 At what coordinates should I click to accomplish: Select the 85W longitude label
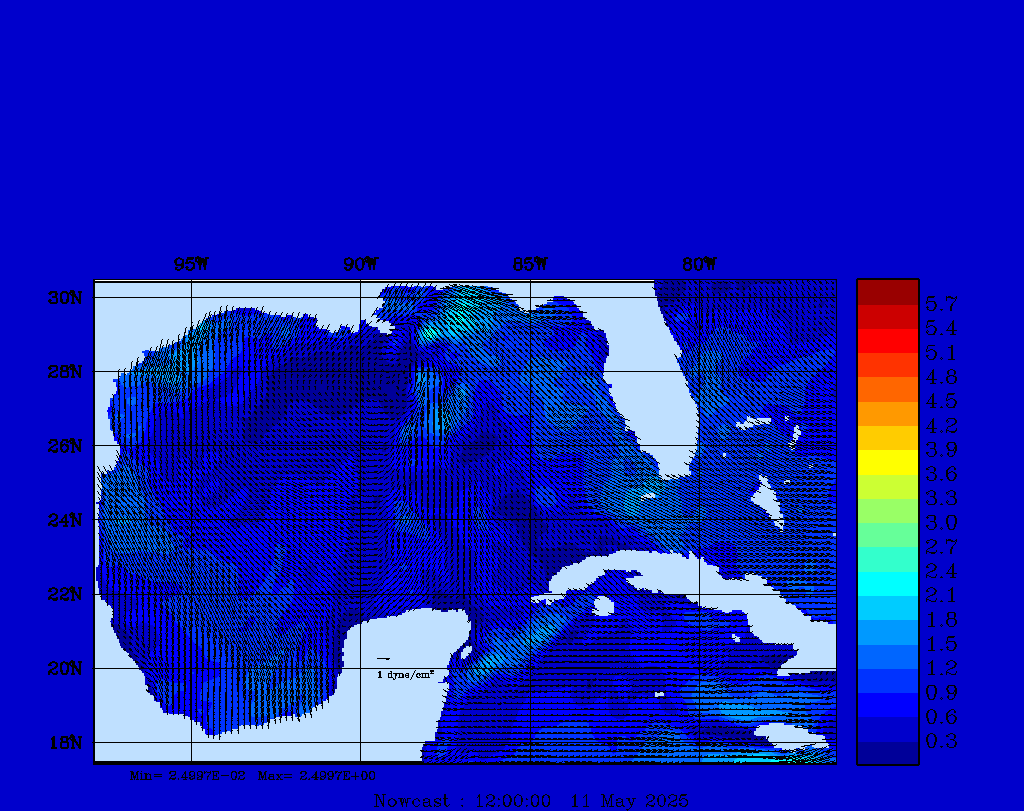pos(530,264)
